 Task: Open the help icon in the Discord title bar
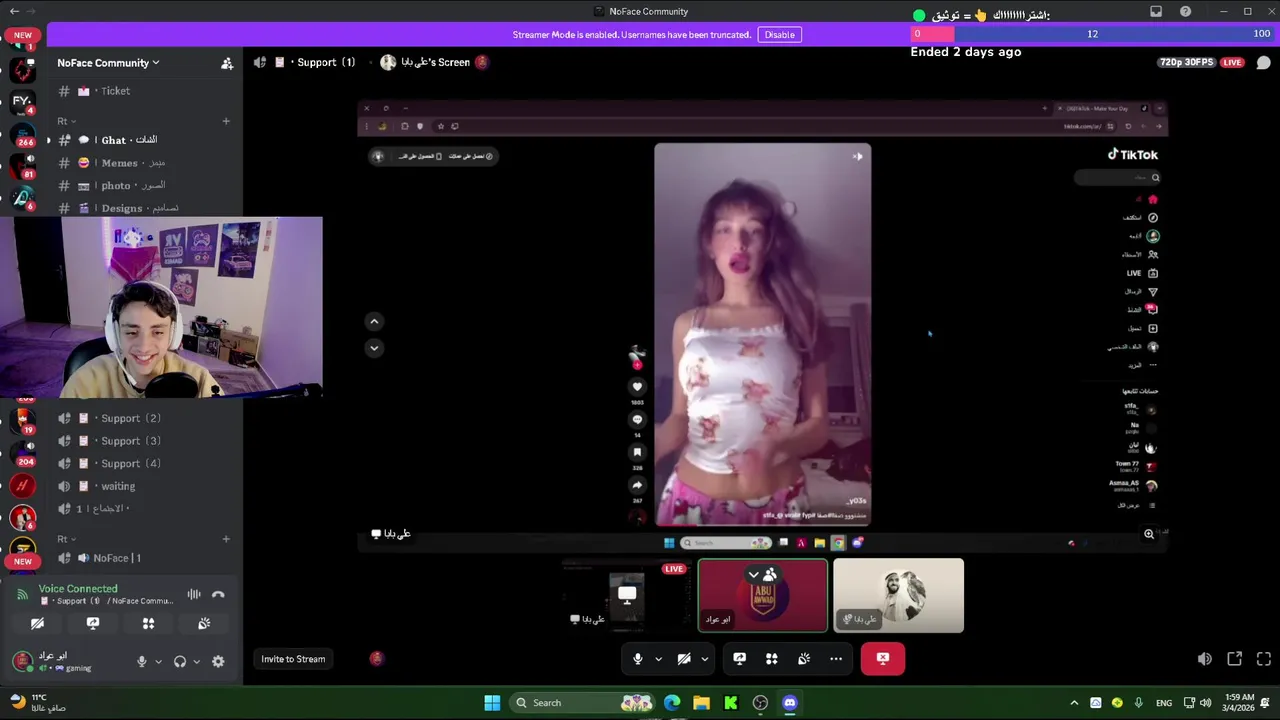(1185, 11)
